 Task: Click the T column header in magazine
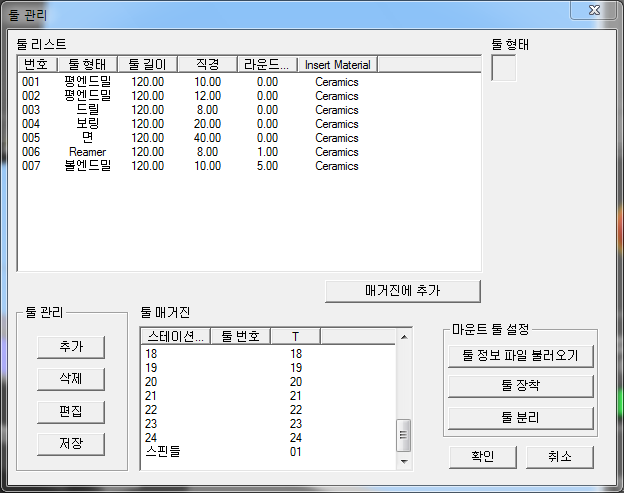click(x=295, y=337)
